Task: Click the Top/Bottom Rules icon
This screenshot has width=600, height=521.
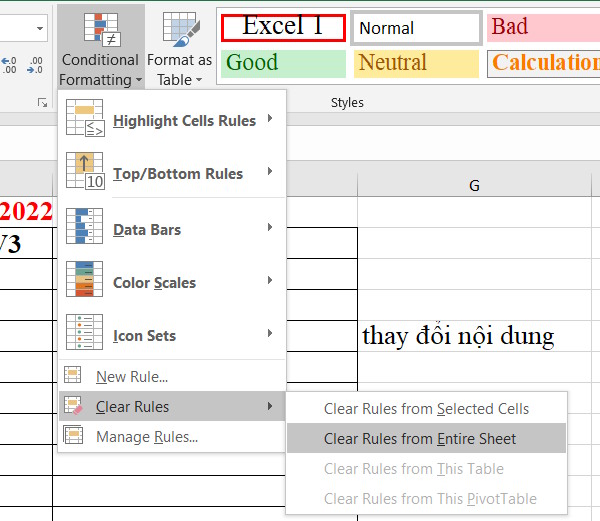Action: pos(85,171)
